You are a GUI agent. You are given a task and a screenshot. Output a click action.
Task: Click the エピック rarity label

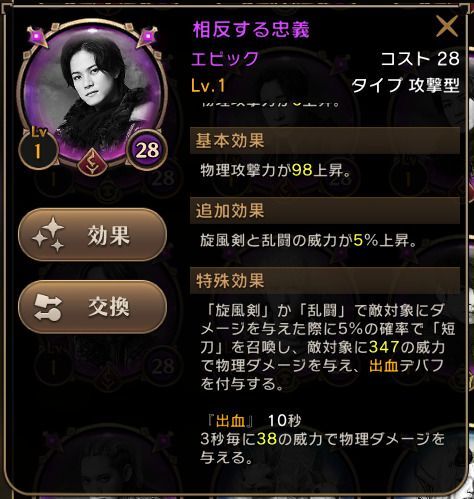pos(225,58)
